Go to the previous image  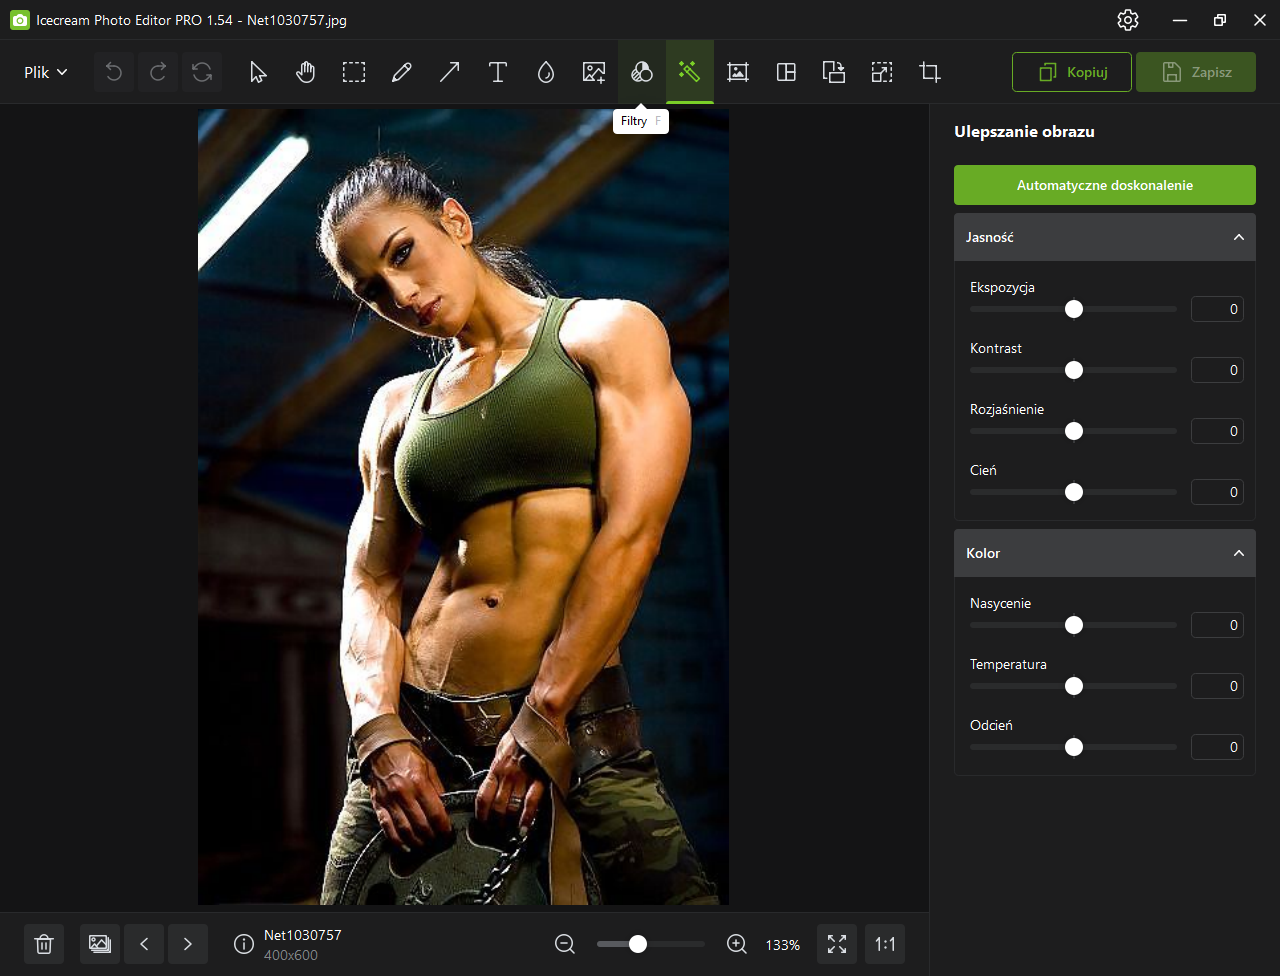coord(144,944)
